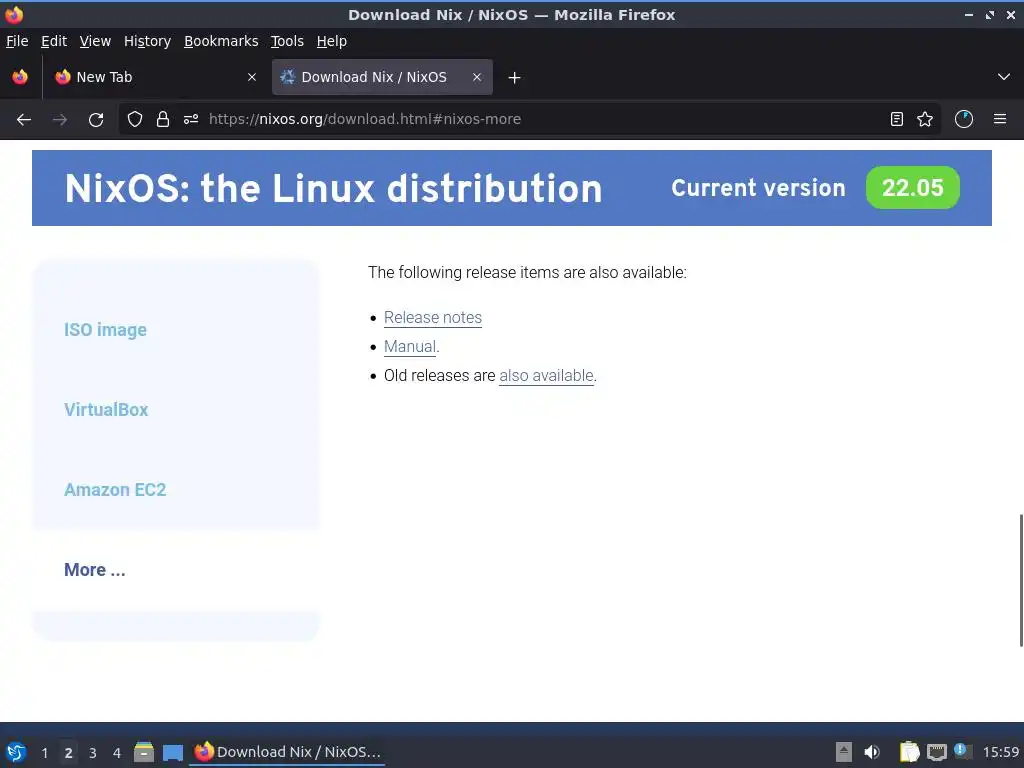The image size is (1024, 768).
Task: Select the Download Nix / NixOS tab
Action: click(382, 77)
